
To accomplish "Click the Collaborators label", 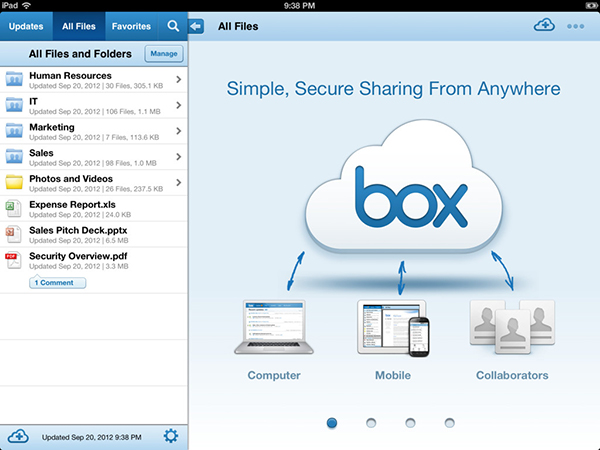I will pyautogui.click(x=512, y=375).
